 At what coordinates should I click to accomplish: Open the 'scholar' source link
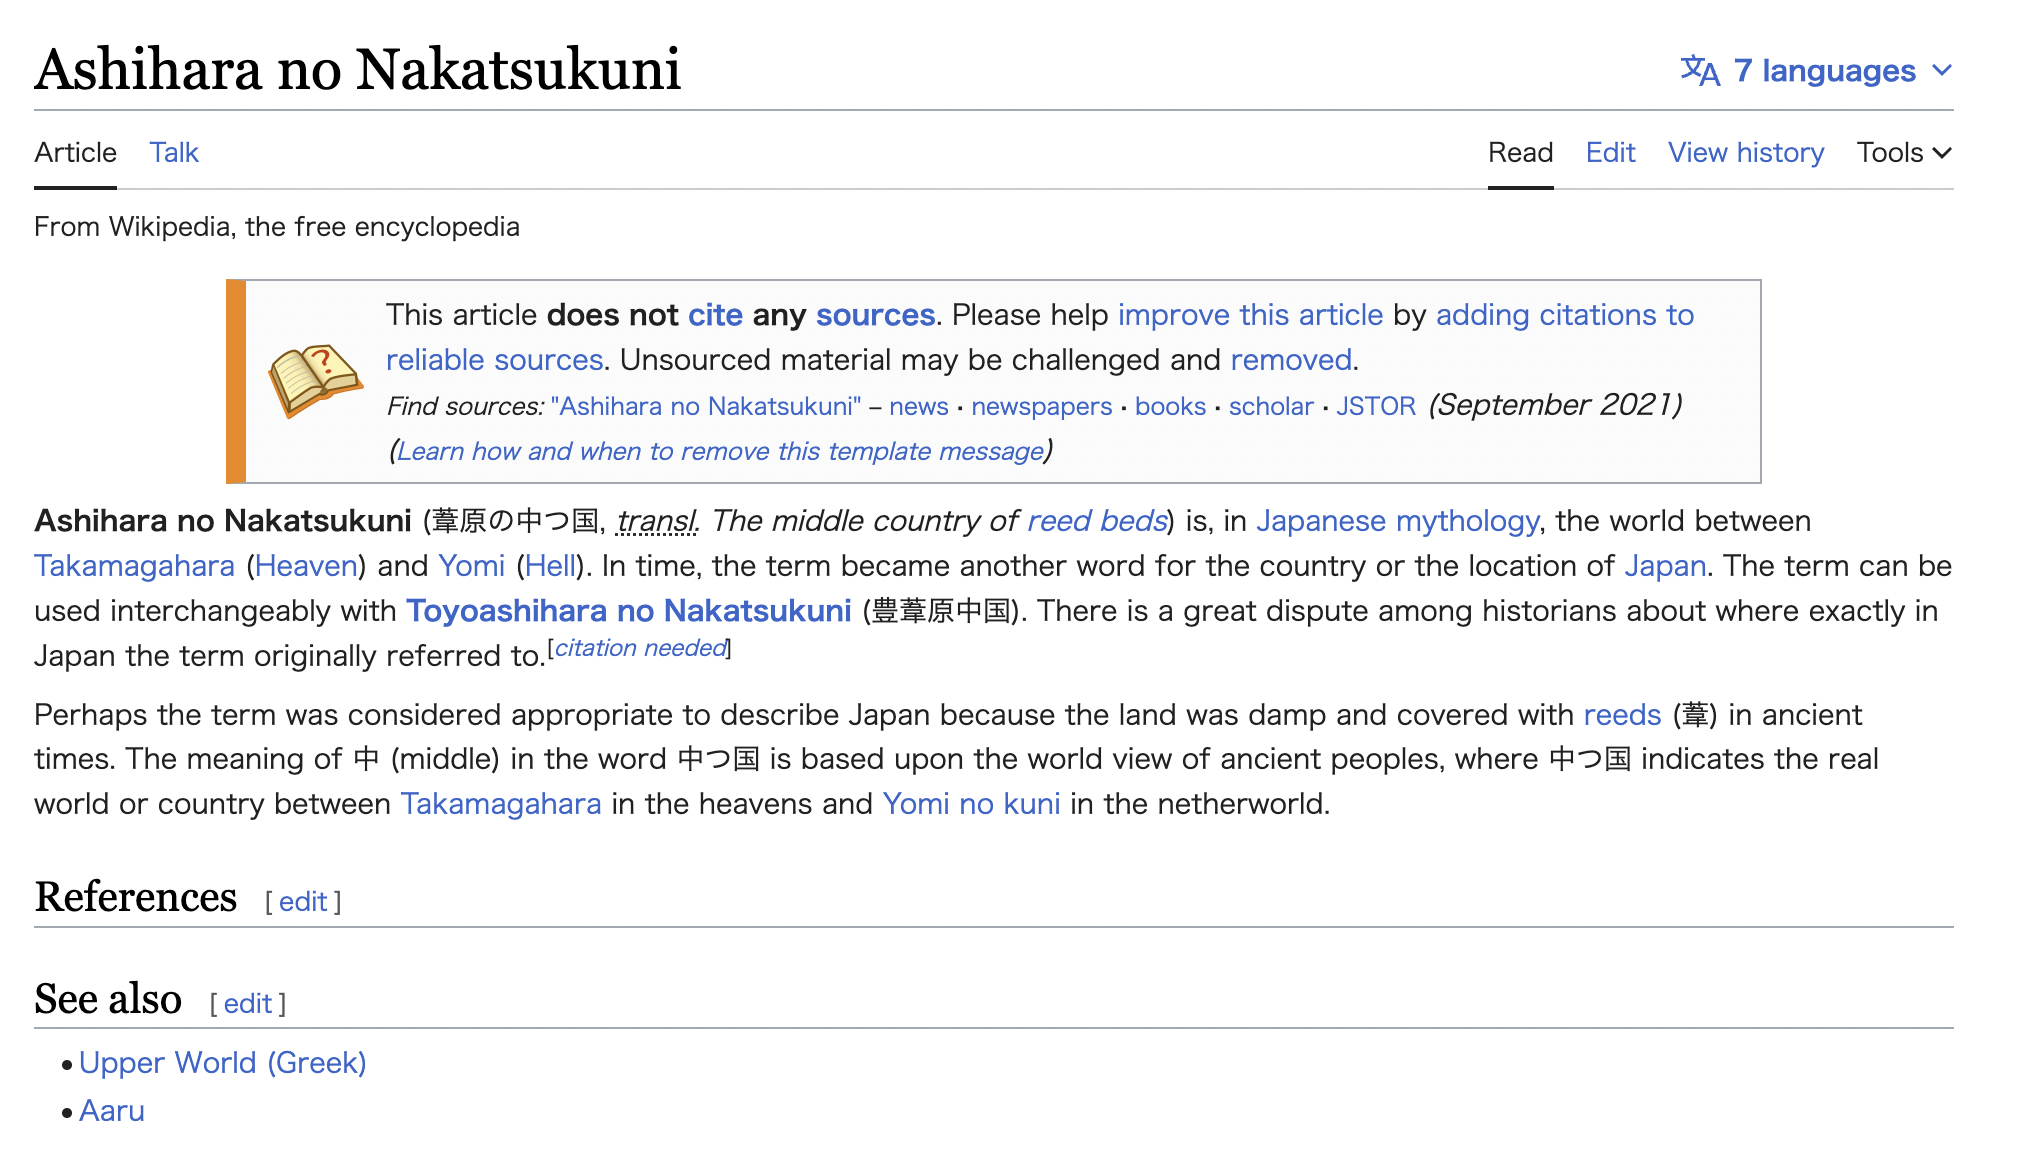tap(1271, 406)
